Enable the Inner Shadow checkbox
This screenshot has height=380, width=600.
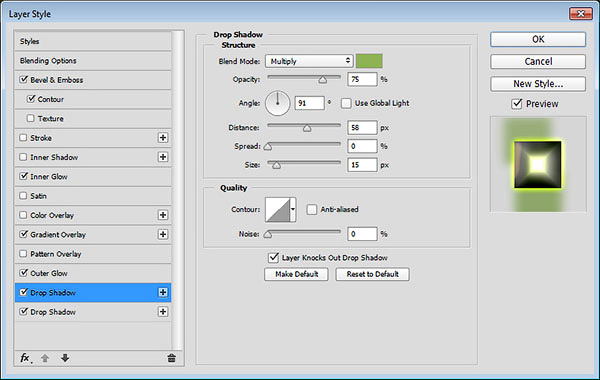tap(23, 157)
